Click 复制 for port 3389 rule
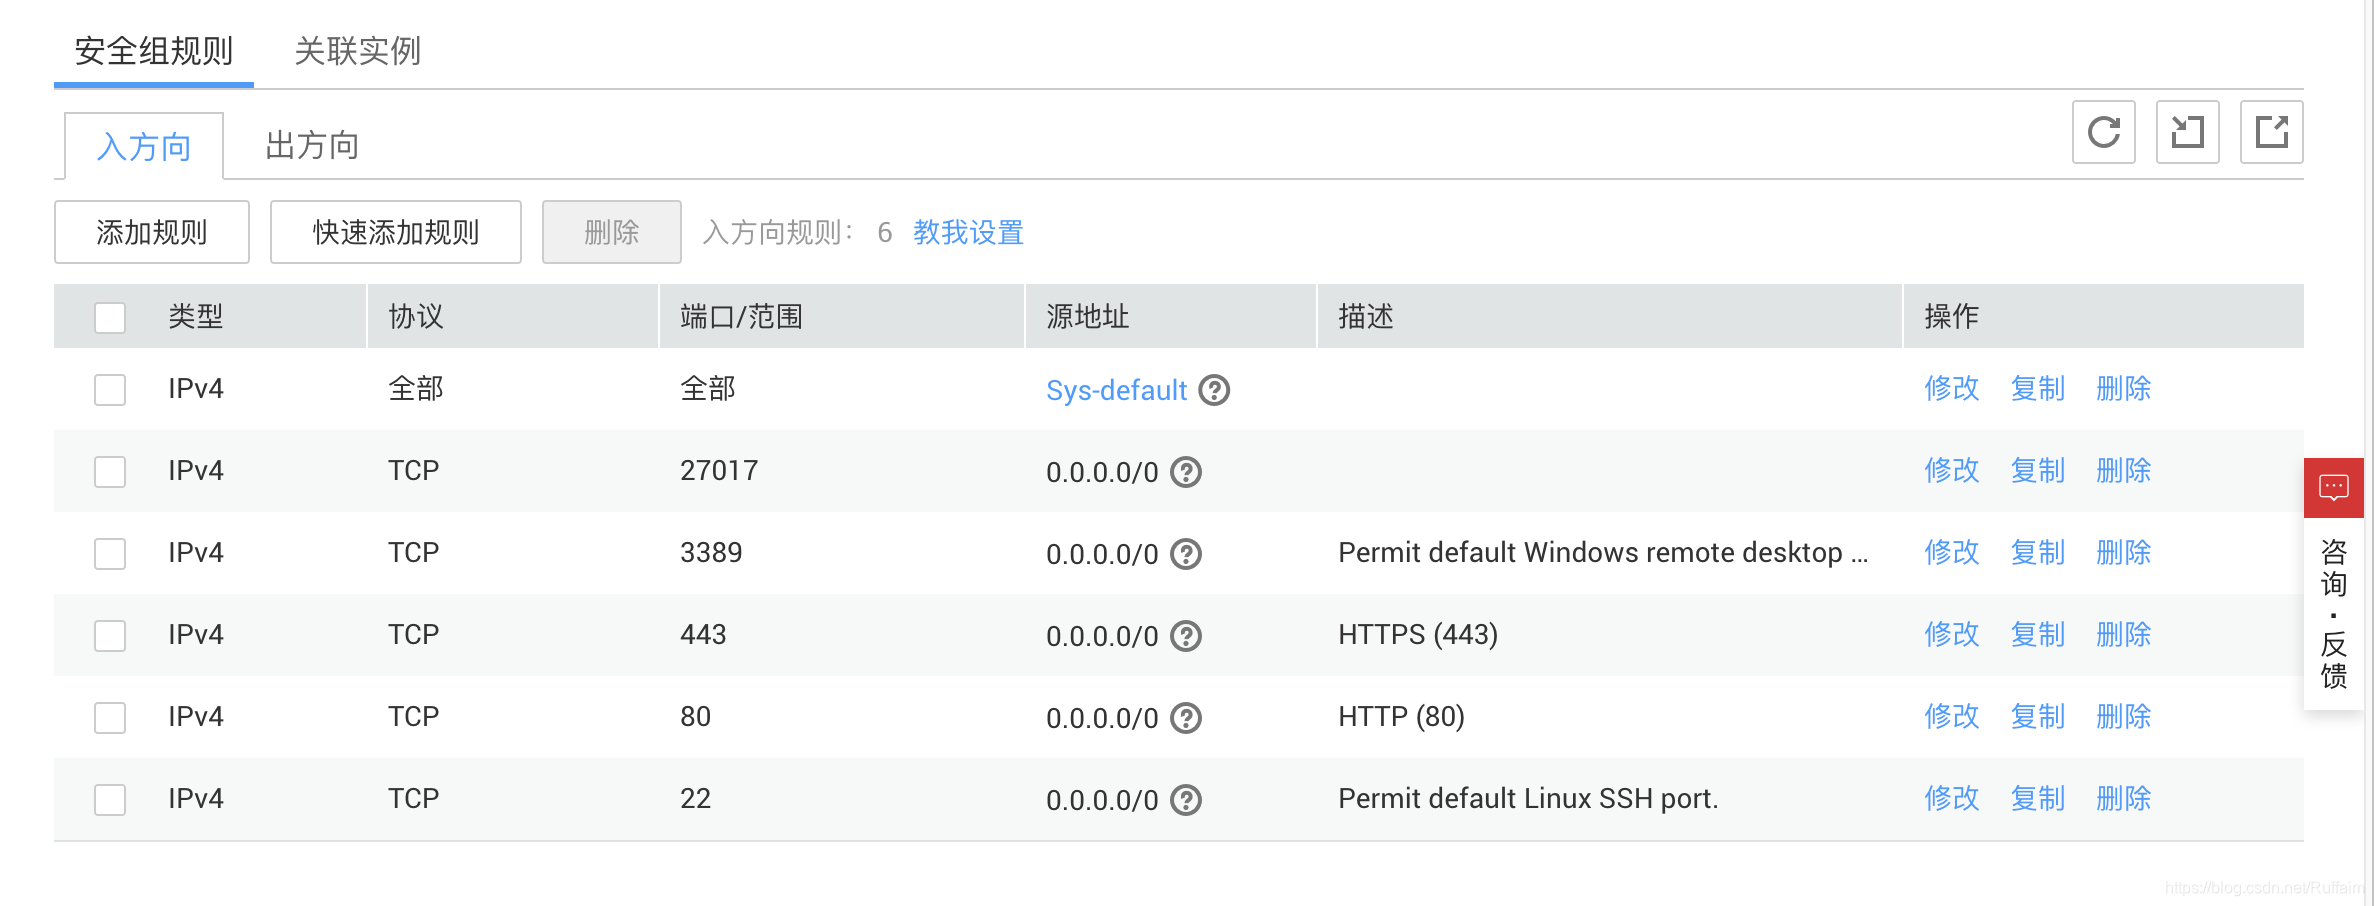The height and width of the screenshot is (906, 2374). coord(2038,553)
